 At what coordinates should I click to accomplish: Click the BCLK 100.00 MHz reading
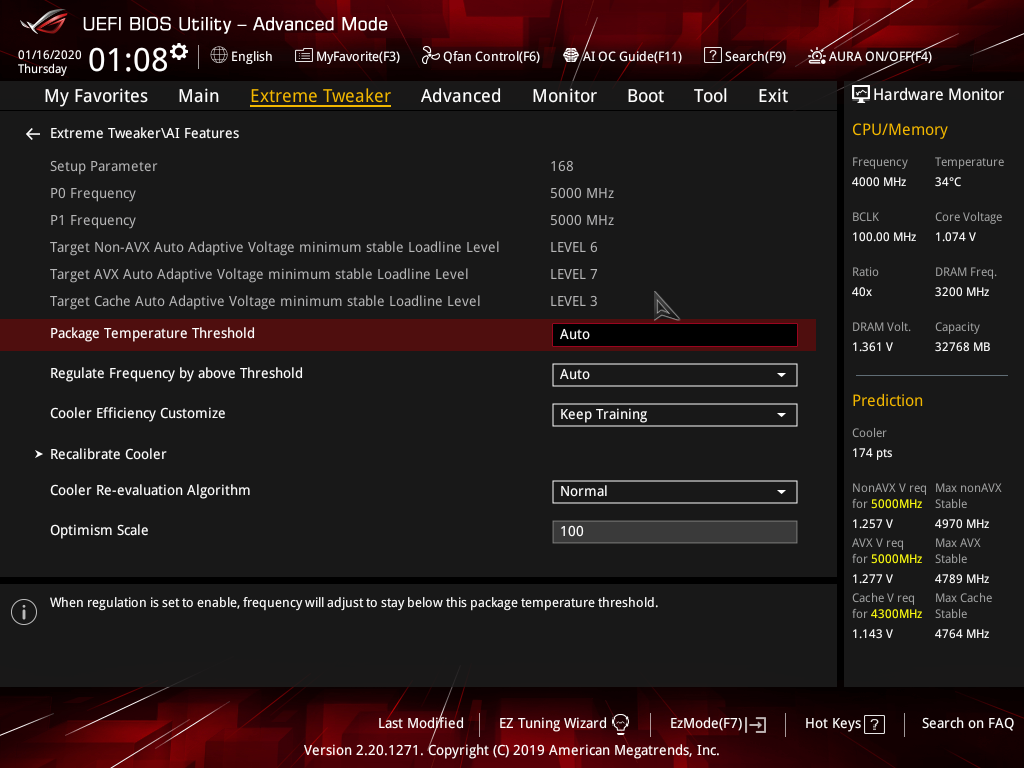tap(884, 237)
